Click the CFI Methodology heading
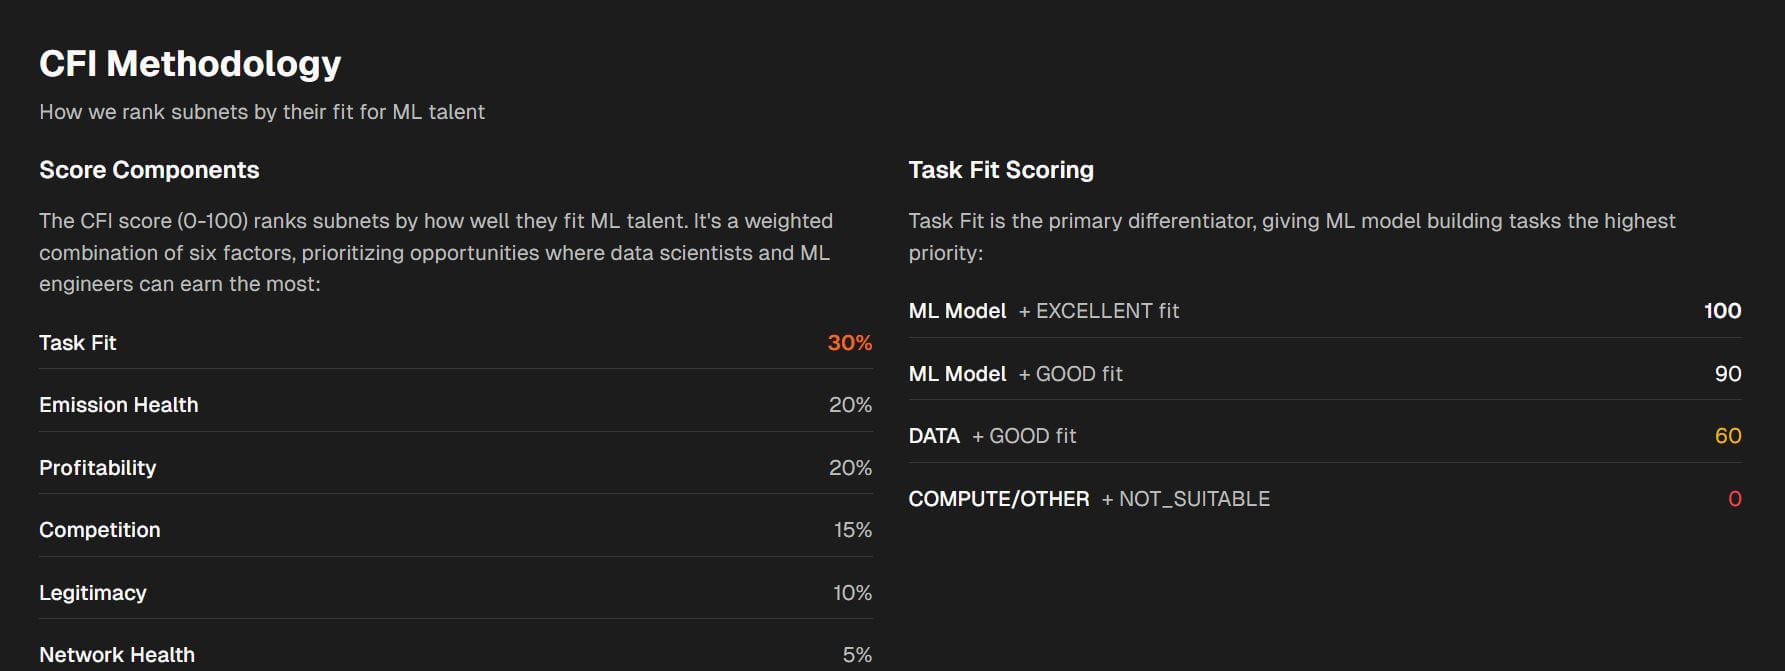This screenshot has height=671, width=1785. click(x=190, y=64)
